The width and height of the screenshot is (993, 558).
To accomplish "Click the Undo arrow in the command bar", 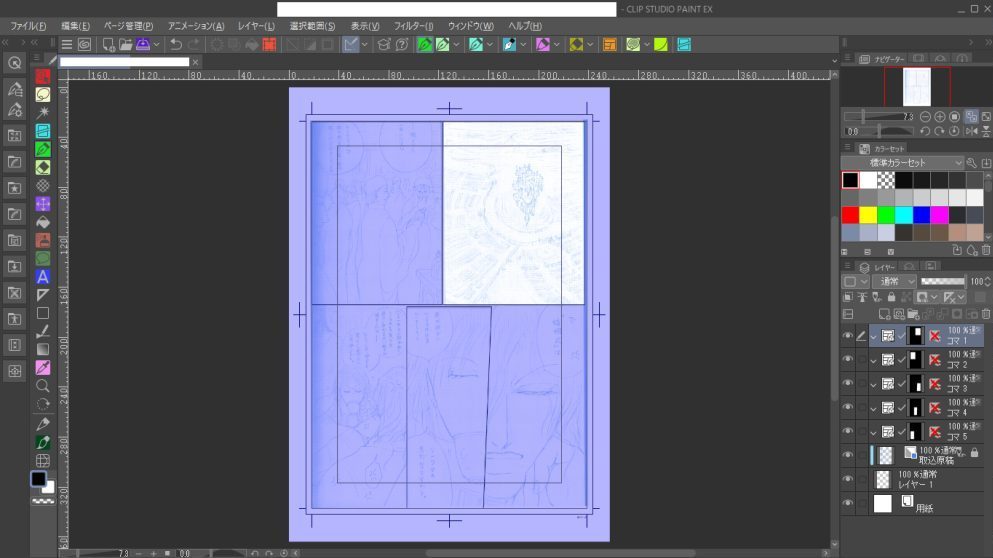I will [176, 44].
